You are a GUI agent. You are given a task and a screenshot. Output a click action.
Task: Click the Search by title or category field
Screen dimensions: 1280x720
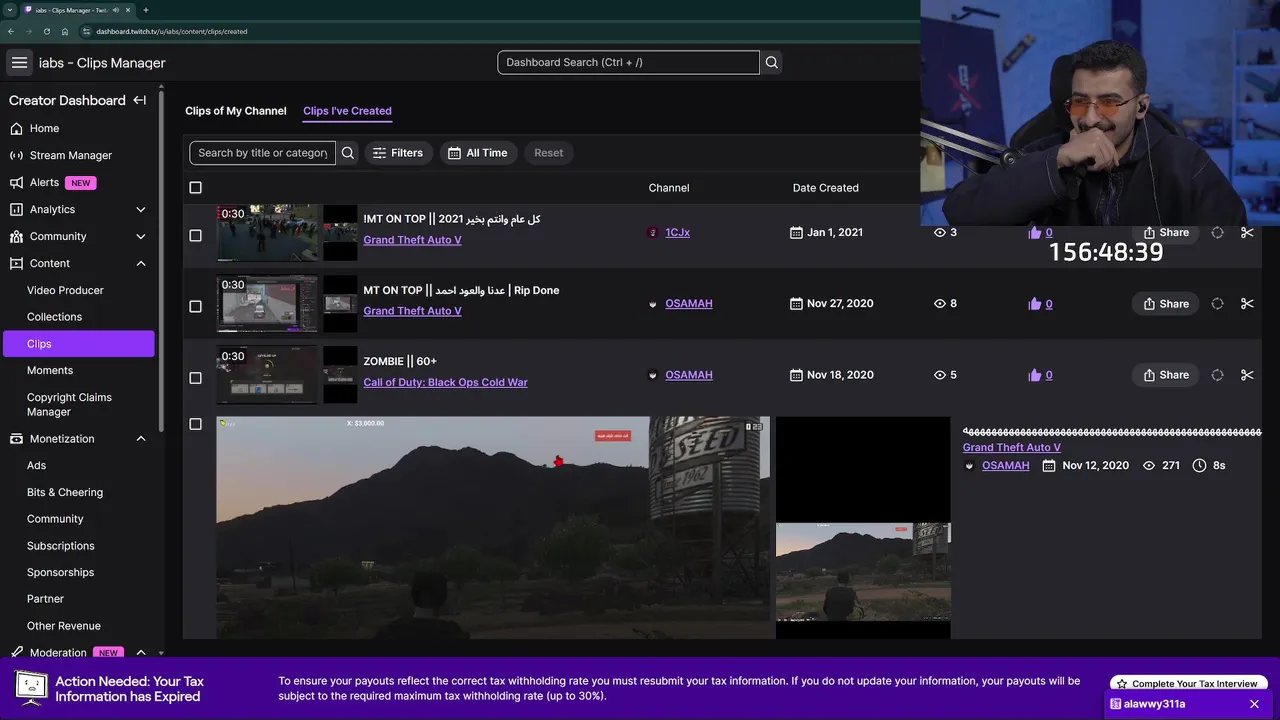click(263, 153)
